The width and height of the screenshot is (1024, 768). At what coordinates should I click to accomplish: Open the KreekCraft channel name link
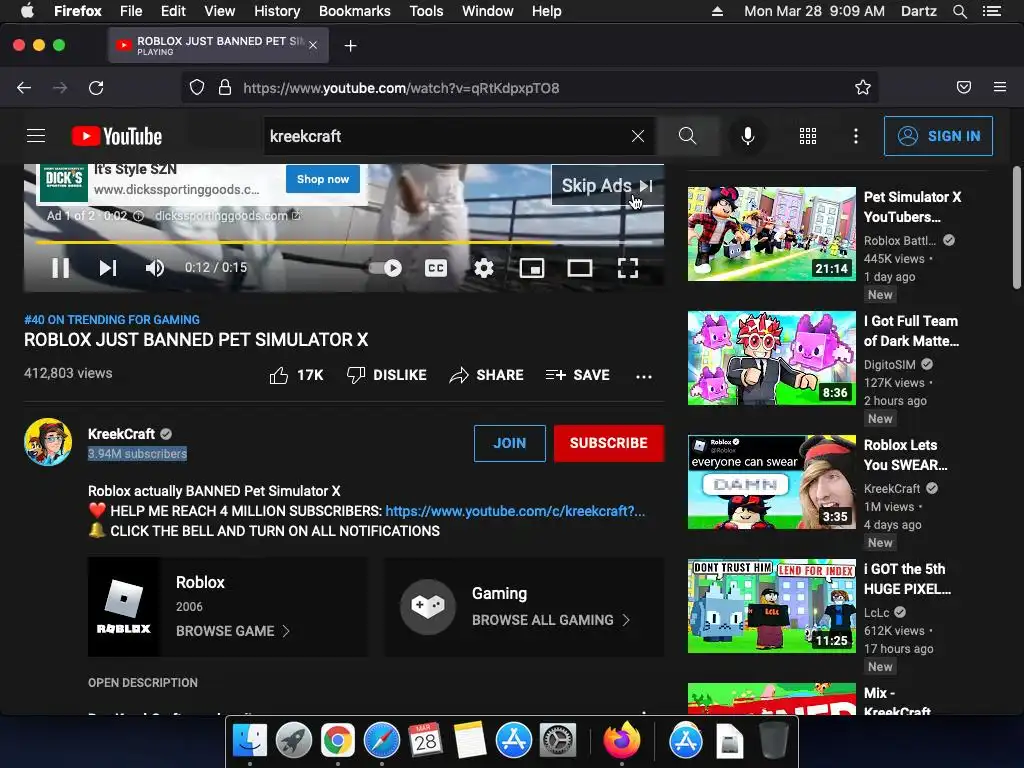121,434
